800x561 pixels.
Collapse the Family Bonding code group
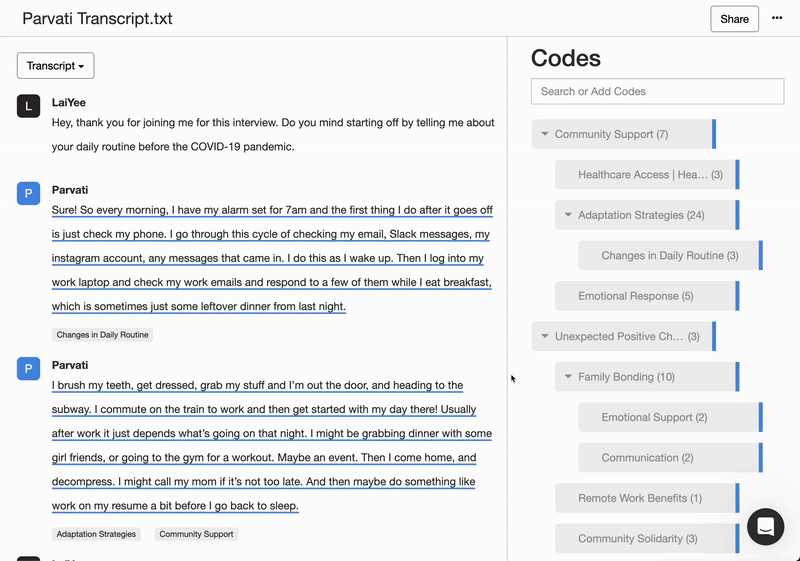pos(568,377)
